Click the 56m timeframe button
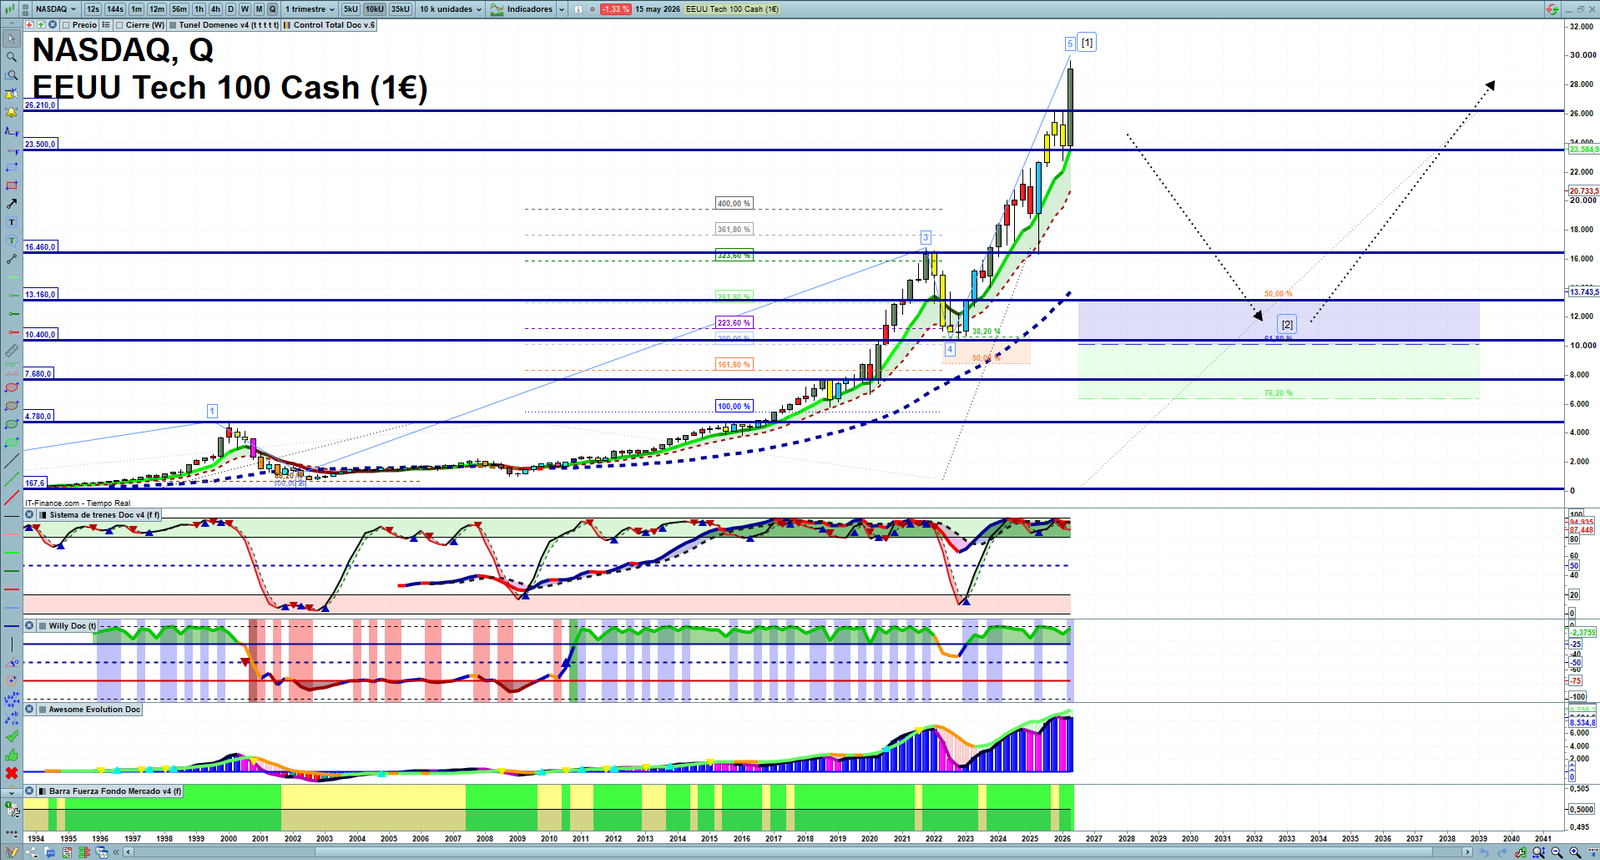 click(x=179, y=9)
